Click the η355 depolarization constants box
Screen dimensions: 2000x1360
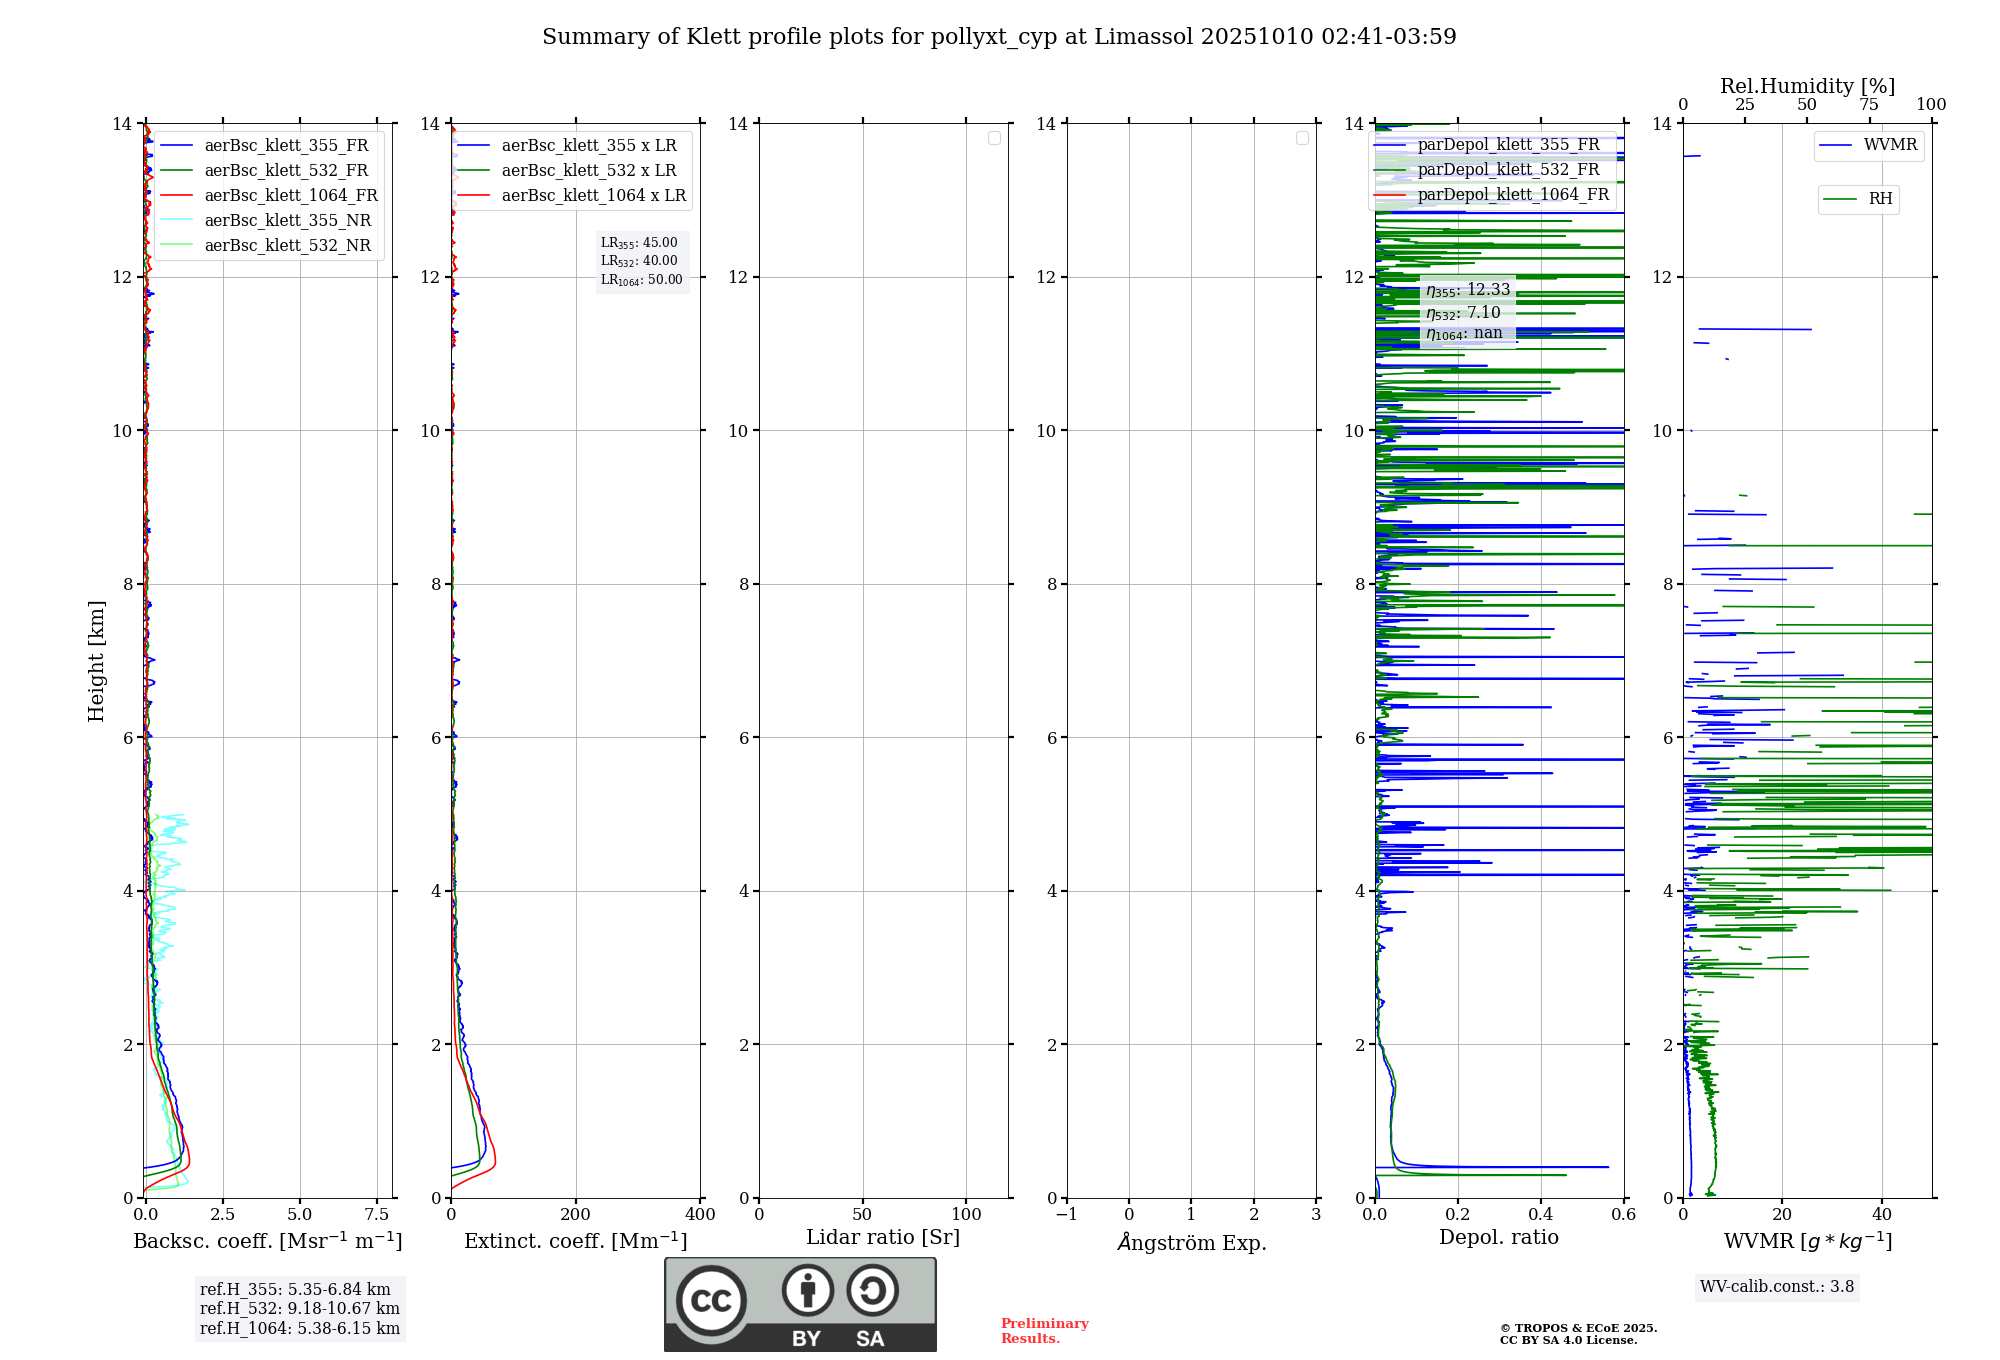1467,312
